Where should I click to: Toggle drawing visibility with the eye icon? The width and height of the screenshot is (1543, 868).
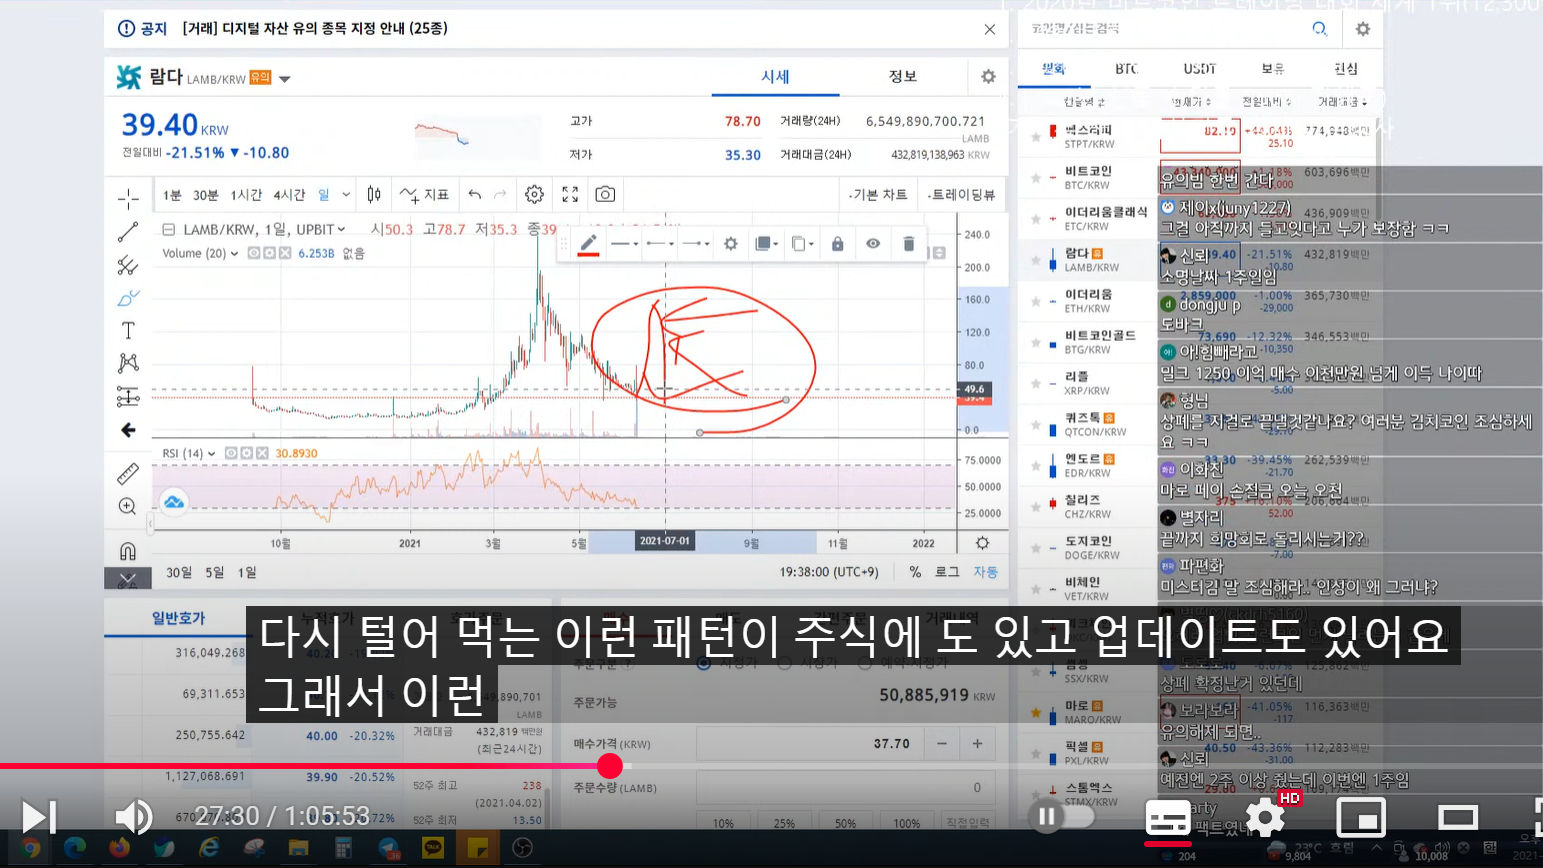(873, 243)
